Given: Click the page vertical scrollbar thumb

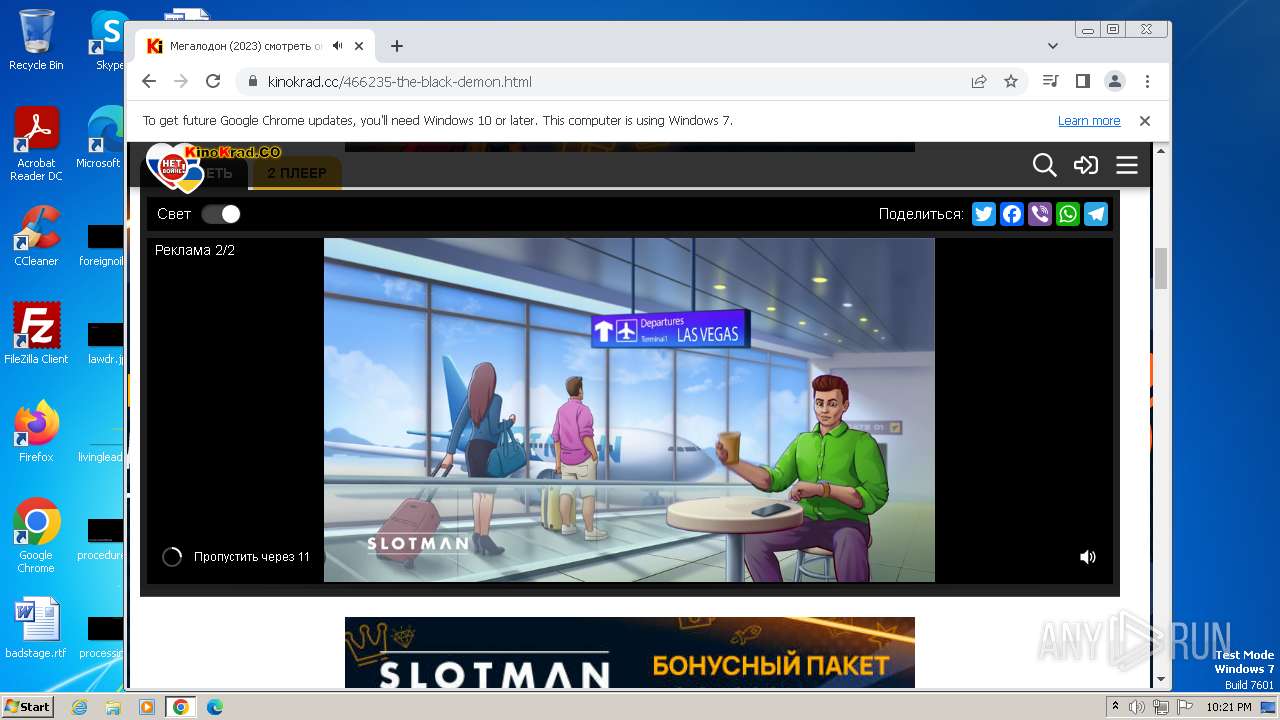Looking at the screenshot, I should 1161,268.
